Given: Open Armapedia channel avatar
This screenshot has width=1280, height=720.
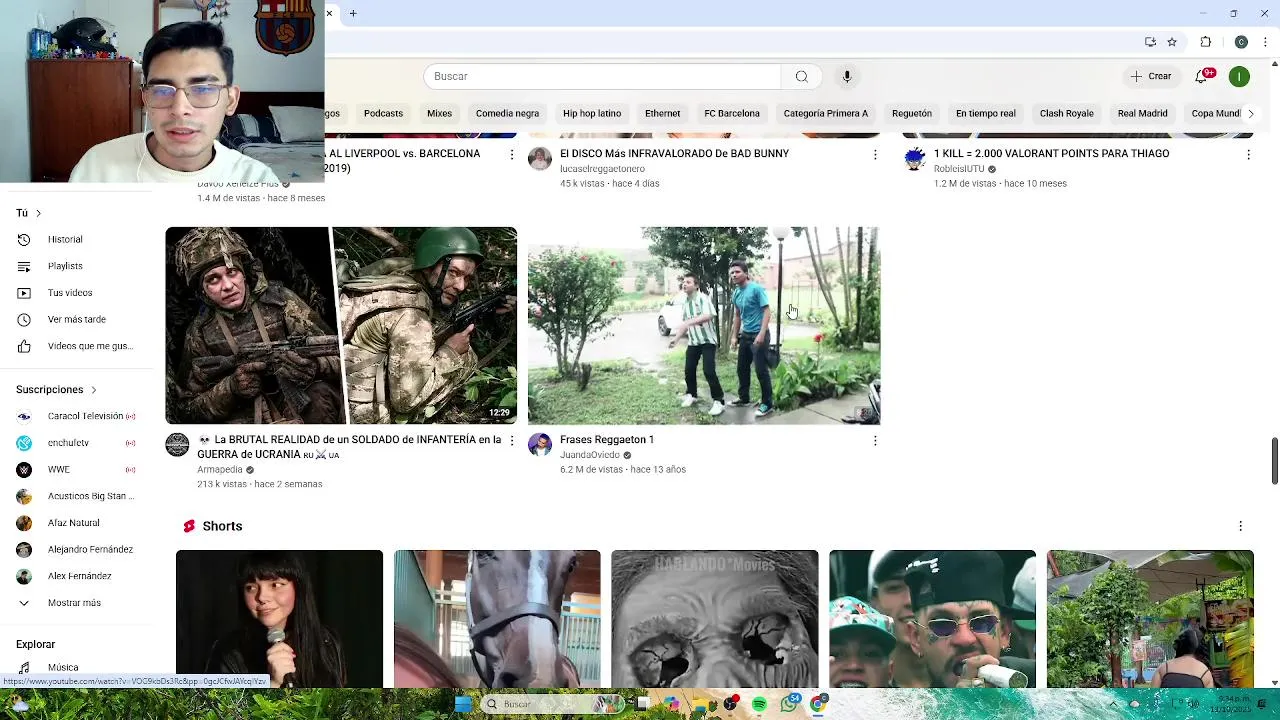Looking at the screenshot, I should point(177,445).
